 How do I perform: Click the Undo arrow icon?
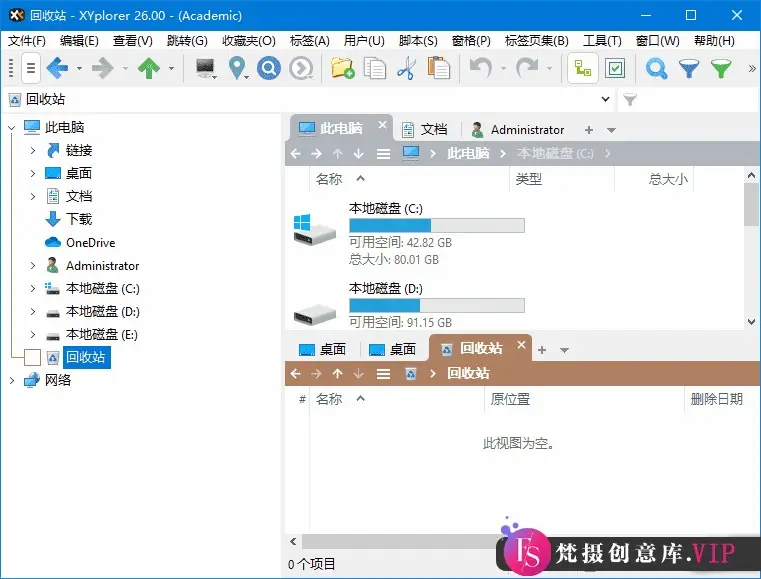pyautogui.click(x=481, y=68)
